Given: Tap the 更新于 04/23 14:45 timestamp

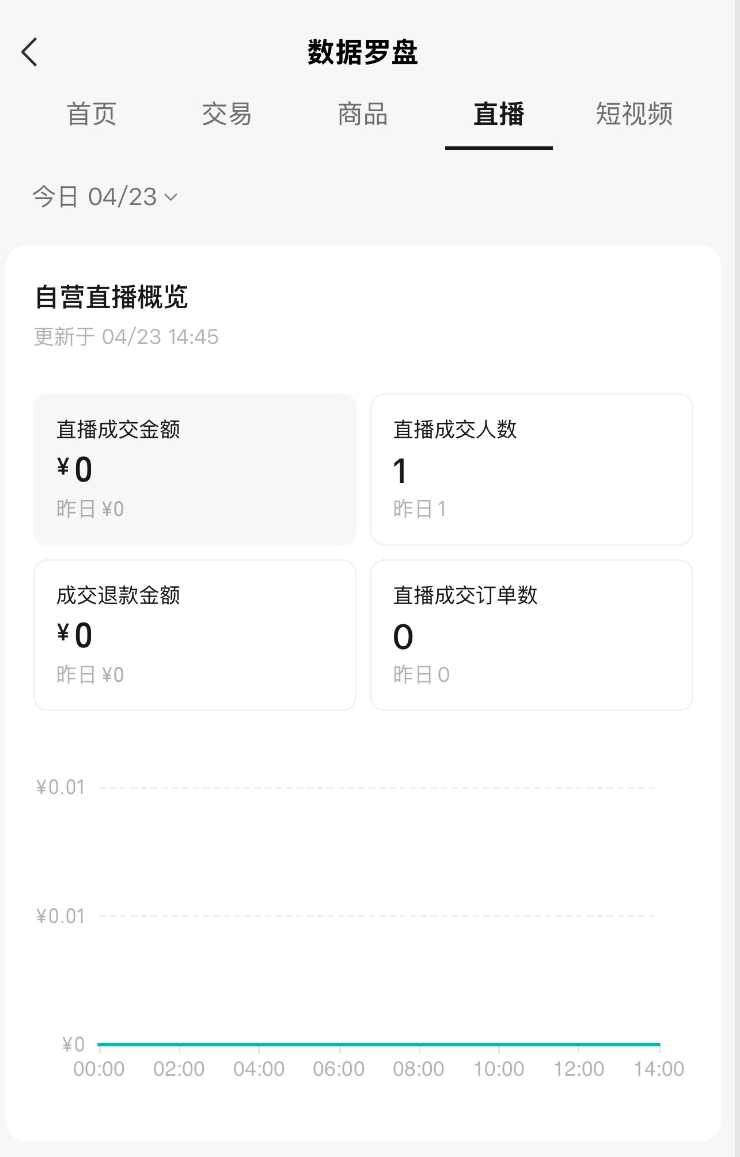Looking at the screenshot, I should click(126, 337).
